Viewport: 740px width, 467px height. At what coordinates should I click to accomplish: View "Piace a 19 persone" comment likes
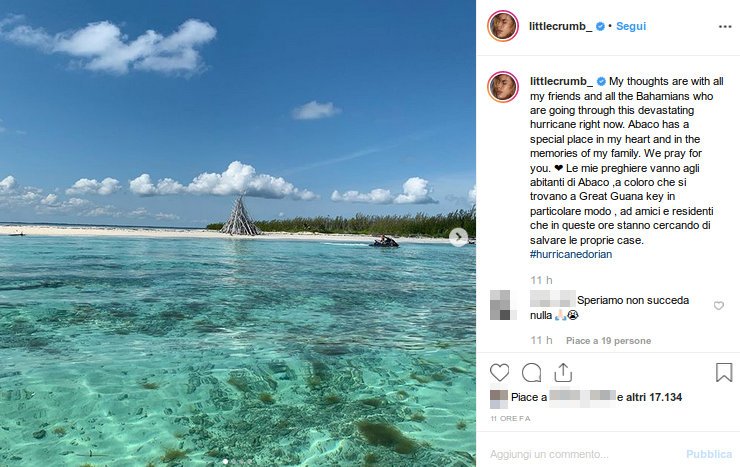pos(608,340)
